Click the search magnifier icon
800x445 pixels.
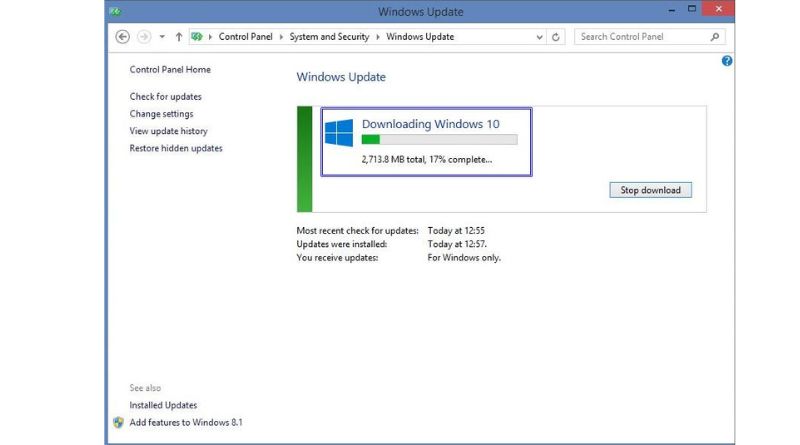click(x=715, y=37)
